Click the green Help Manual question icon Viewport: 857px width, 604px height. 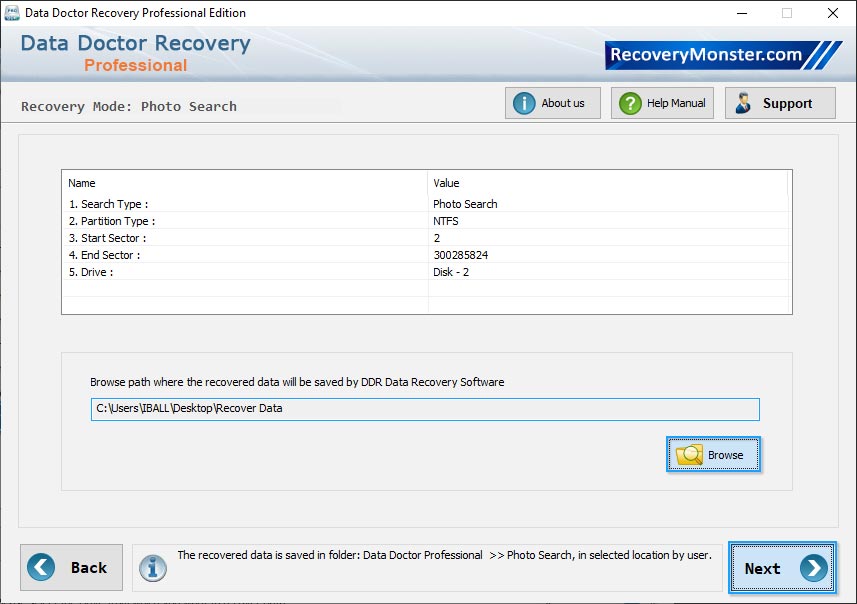(x=629, y=102)
